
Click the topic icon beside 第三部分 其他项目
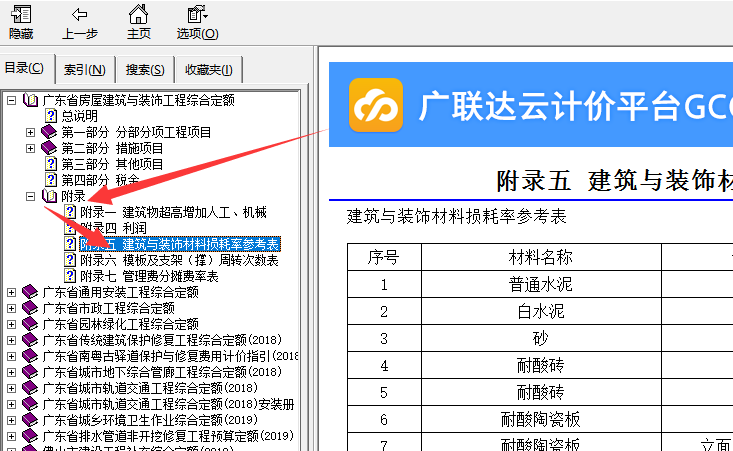(50, 164)
